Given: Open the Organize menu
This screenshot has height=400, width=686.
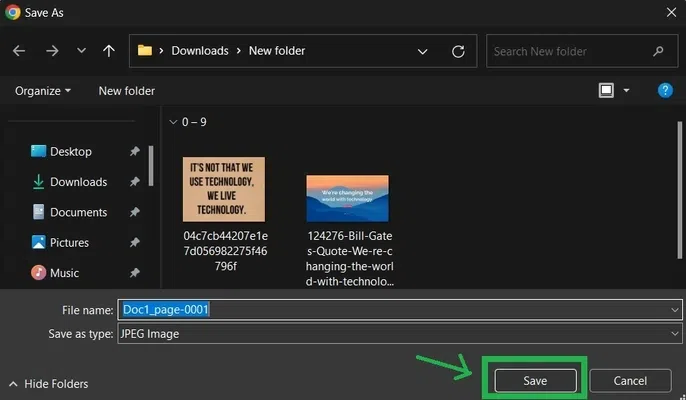Looking at the screenshot, I should pyautogui.click(x=42, y=91).
